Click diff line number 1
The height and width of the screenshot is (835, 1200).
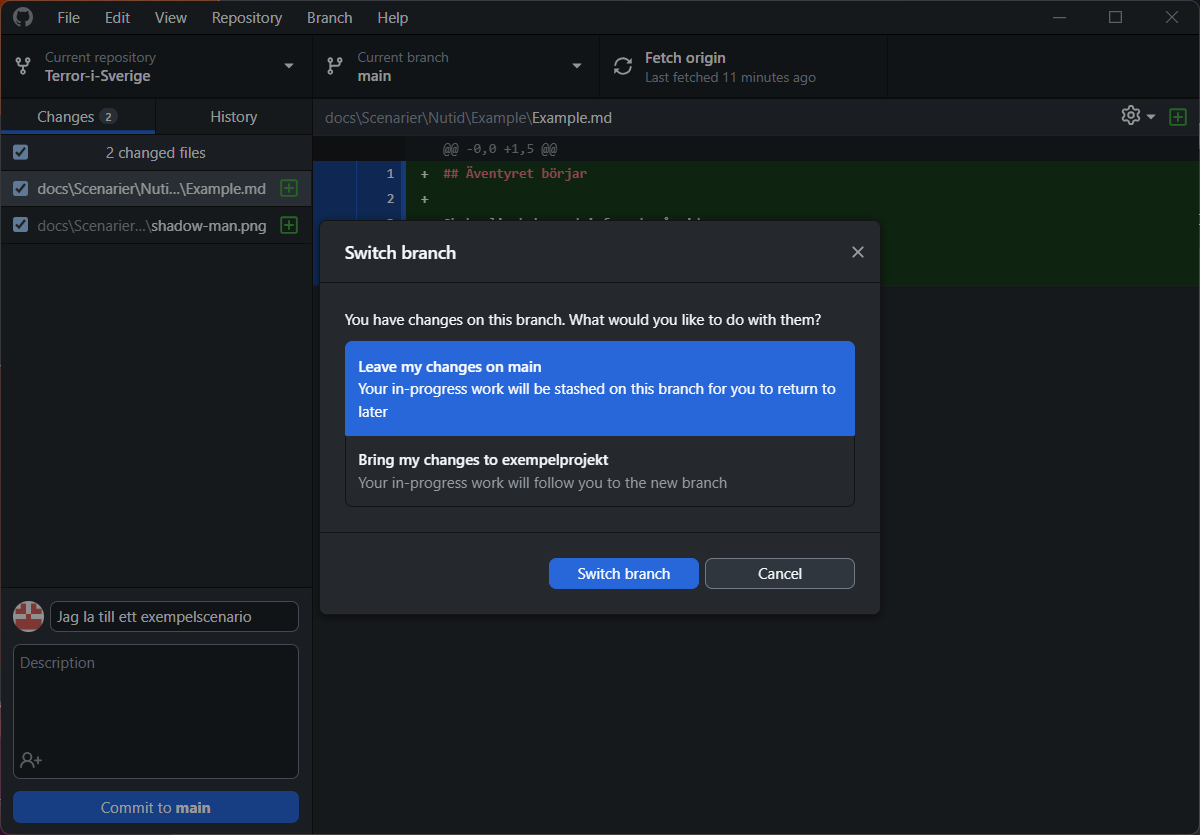coord(390,173)
